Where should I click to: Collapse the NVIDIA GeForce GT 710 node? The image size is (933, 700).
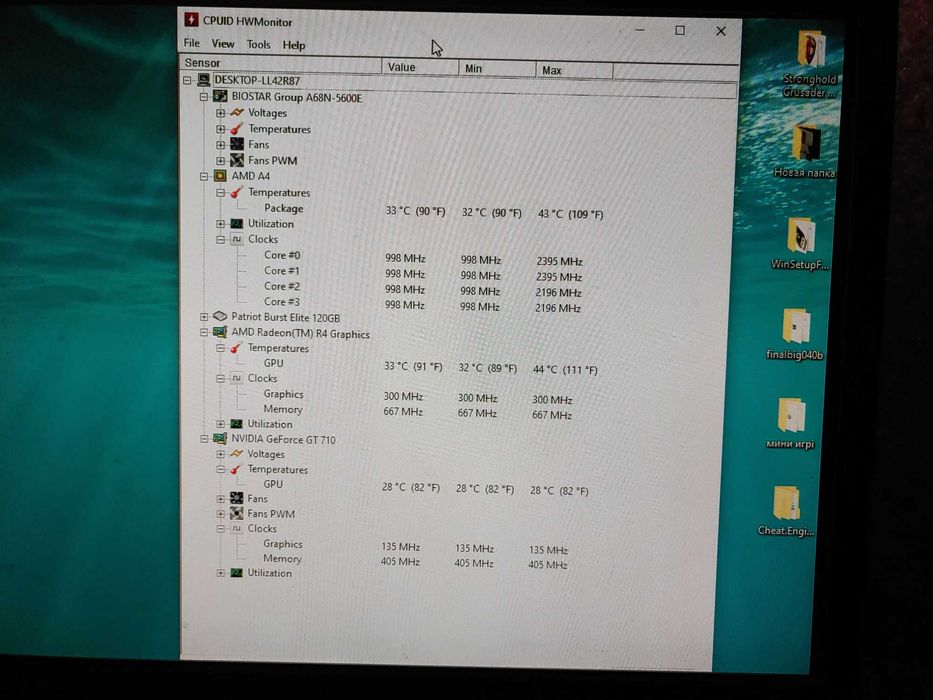pyautogui.click(x=204, y=439)
